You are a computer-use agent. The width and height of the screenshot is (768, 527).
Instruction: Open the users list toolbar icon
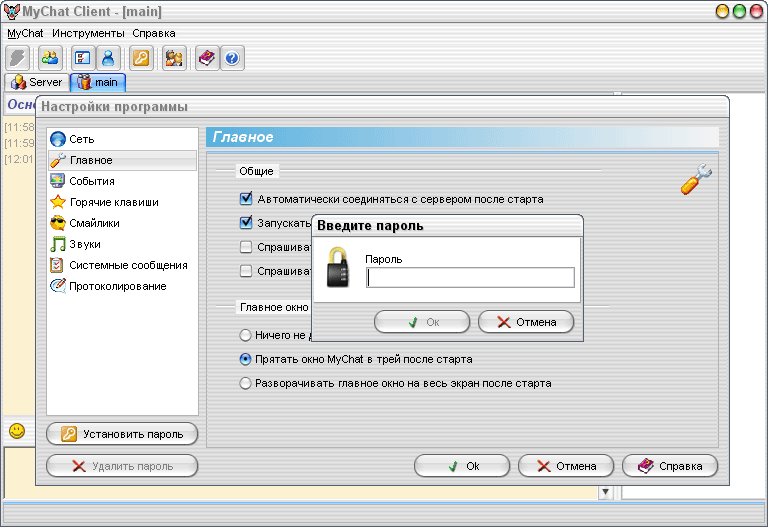point(50,58)
